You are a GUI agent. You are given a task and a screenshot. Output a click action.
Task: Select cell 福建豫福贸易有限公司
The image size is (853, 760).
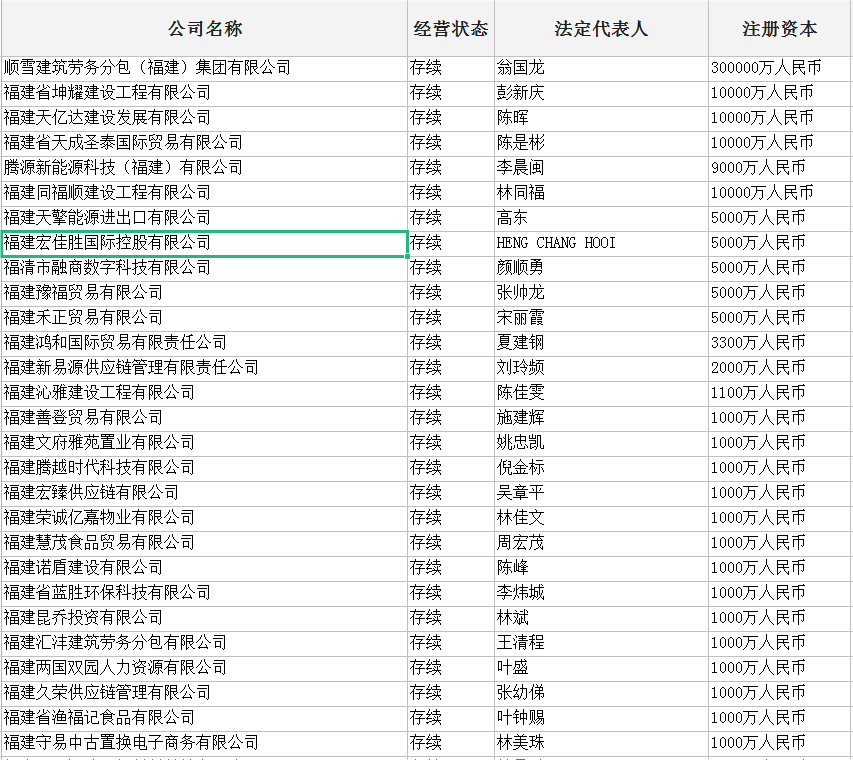click(205, 293)
